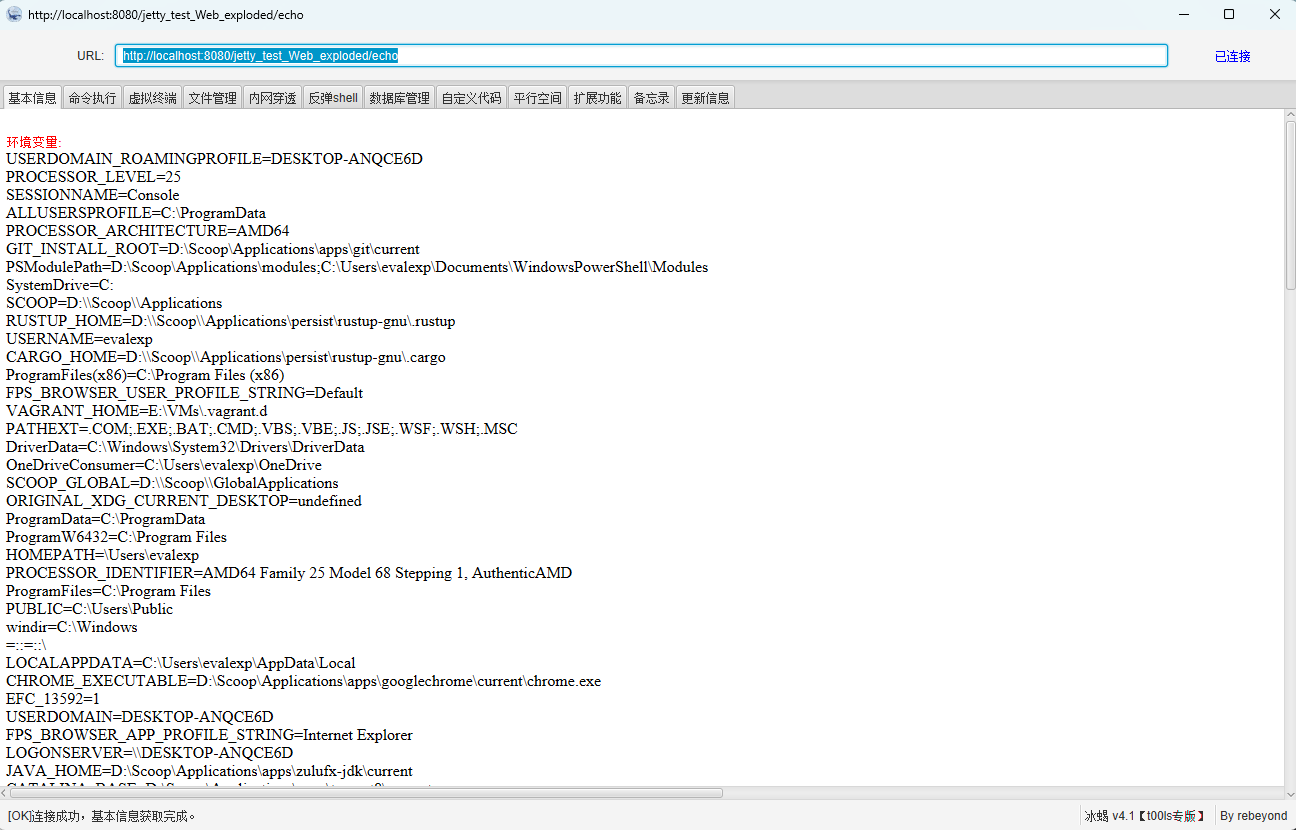Select the 自定义代码 tab
Viewport: 1296px width, 830px height.
coord(471,98)
